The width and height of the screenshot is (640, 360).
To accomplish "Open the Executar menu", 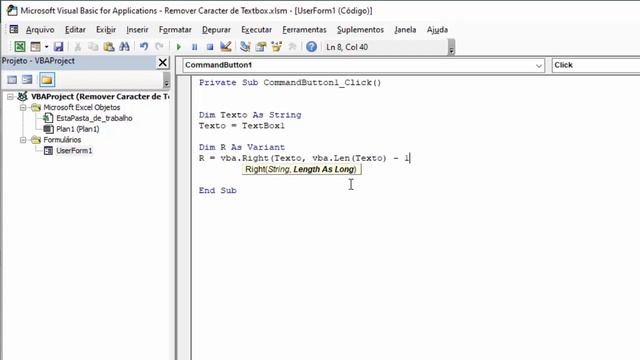I will click(256, 30).
